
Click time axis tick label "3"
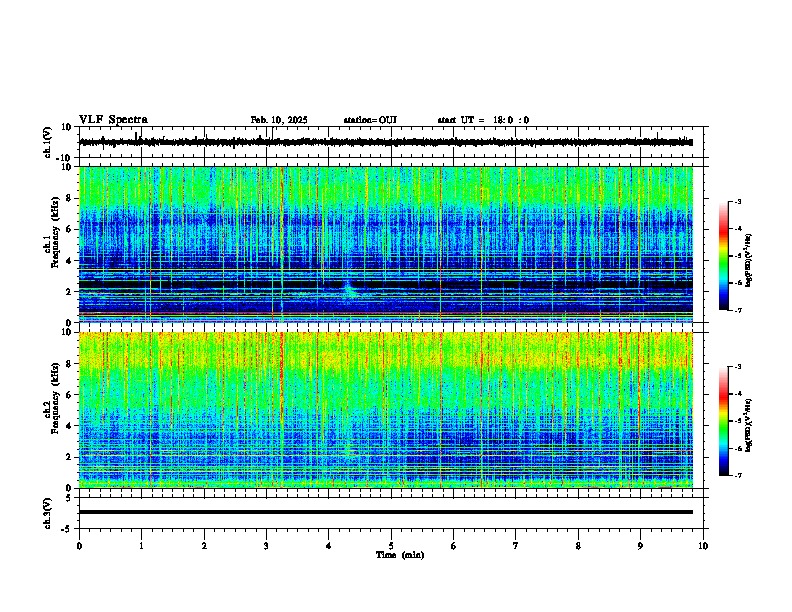click(266, 546)
